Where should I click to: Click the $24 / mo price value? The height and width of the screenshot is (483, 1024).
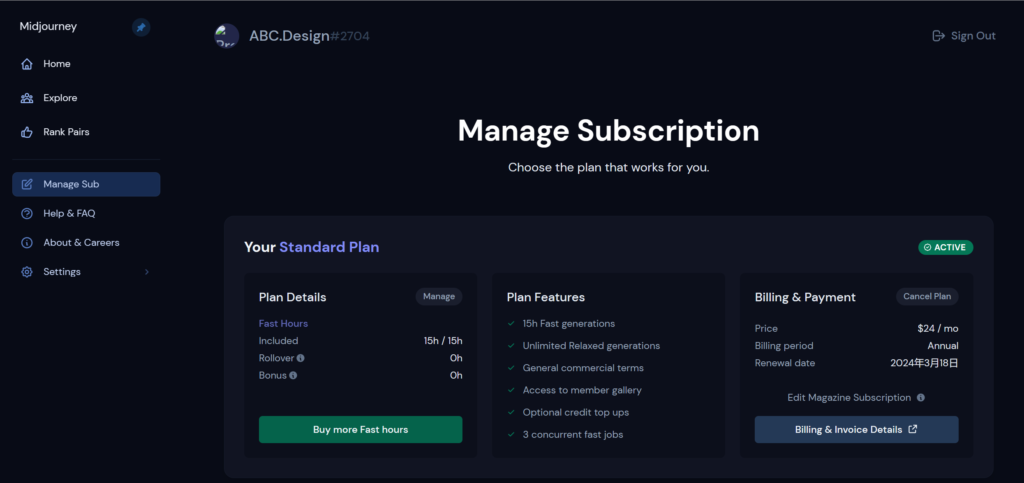point(938,328)
